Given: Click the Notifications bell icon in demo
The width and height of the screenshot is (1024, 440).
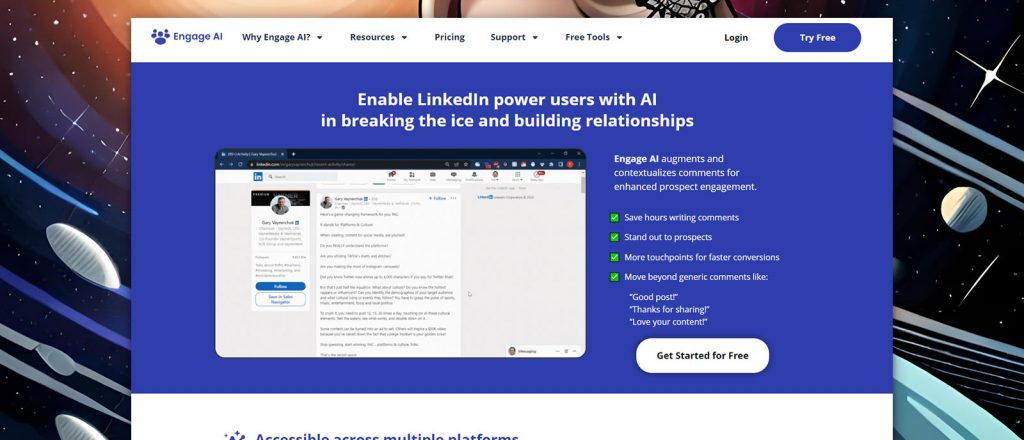Looking at the screenshot, I should (474, 176).
